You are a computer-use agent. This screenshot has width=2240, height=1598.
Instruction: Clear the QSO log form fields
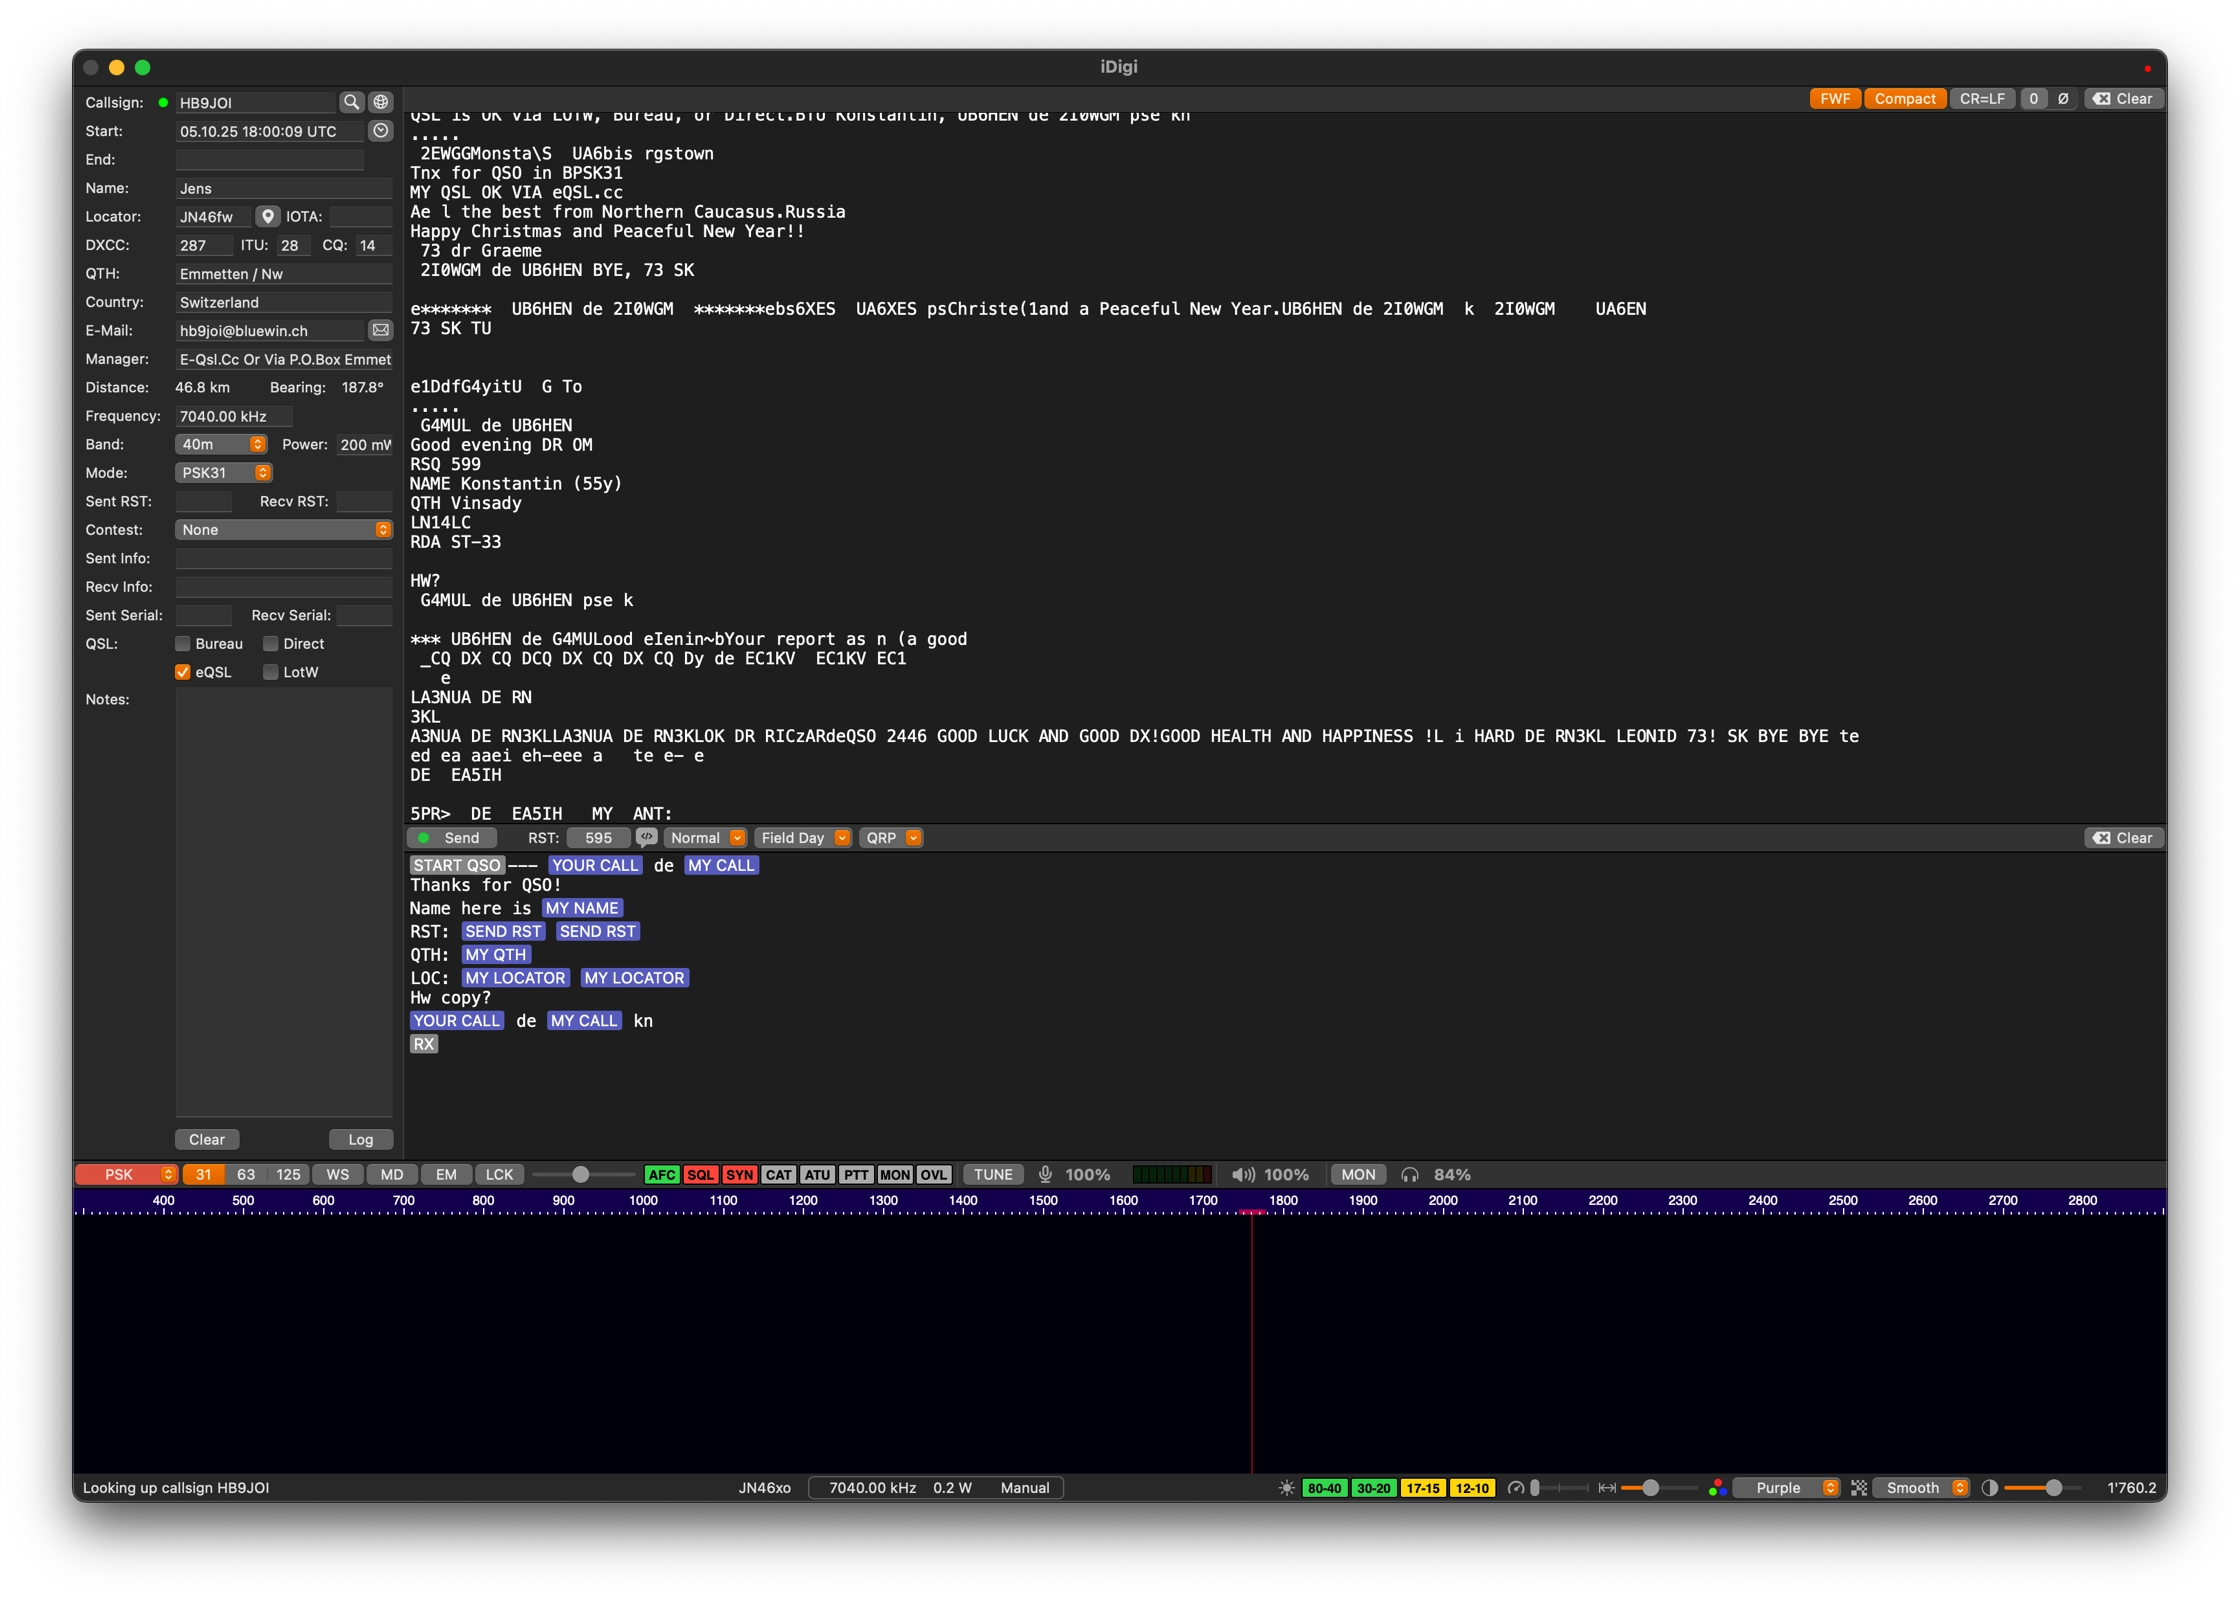pos(207,1140)
